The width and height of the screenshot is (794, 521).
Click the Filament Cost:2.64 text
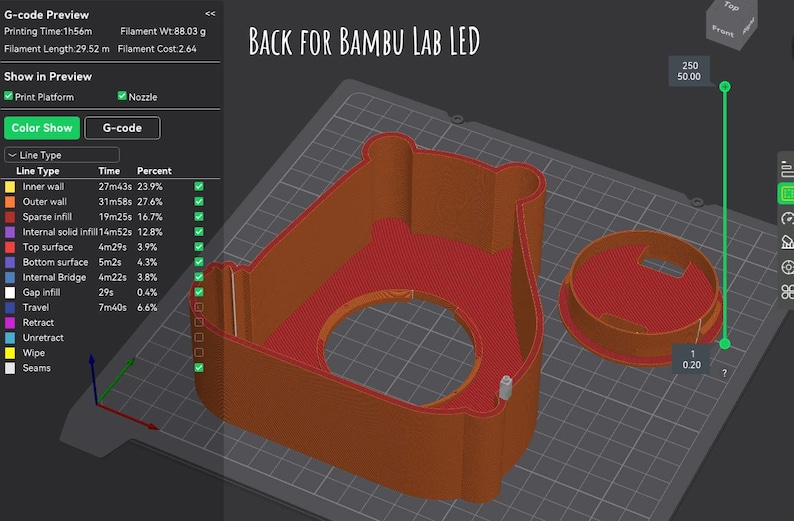click(x=157, y=49)
